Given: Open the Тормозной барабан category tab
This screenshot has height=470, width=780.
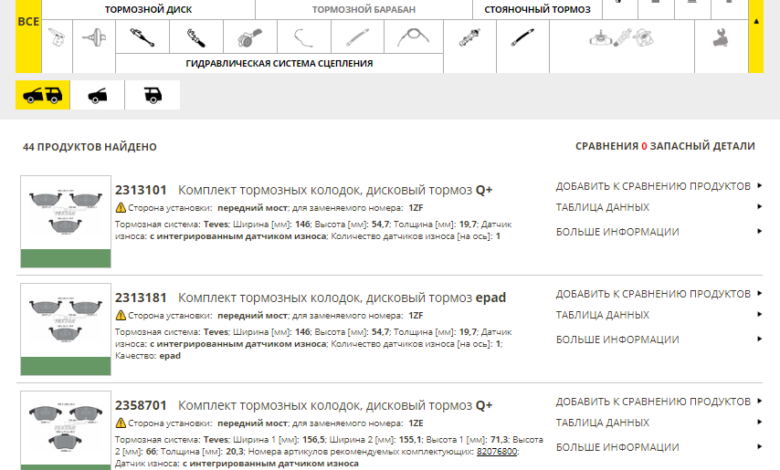Looking at the screenshot, I should point(363,9).
